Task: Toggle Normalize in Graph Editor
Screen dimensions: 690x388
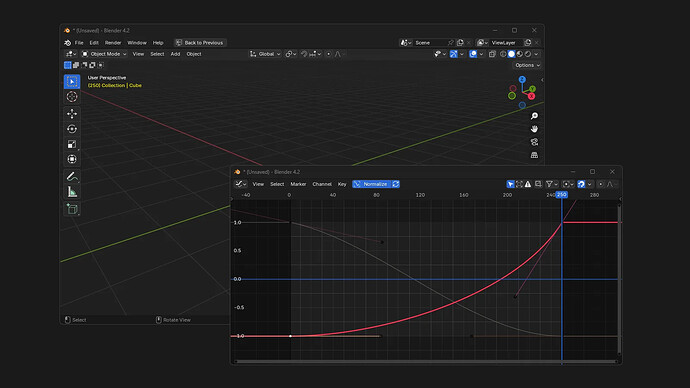Action: pos(372,184)
